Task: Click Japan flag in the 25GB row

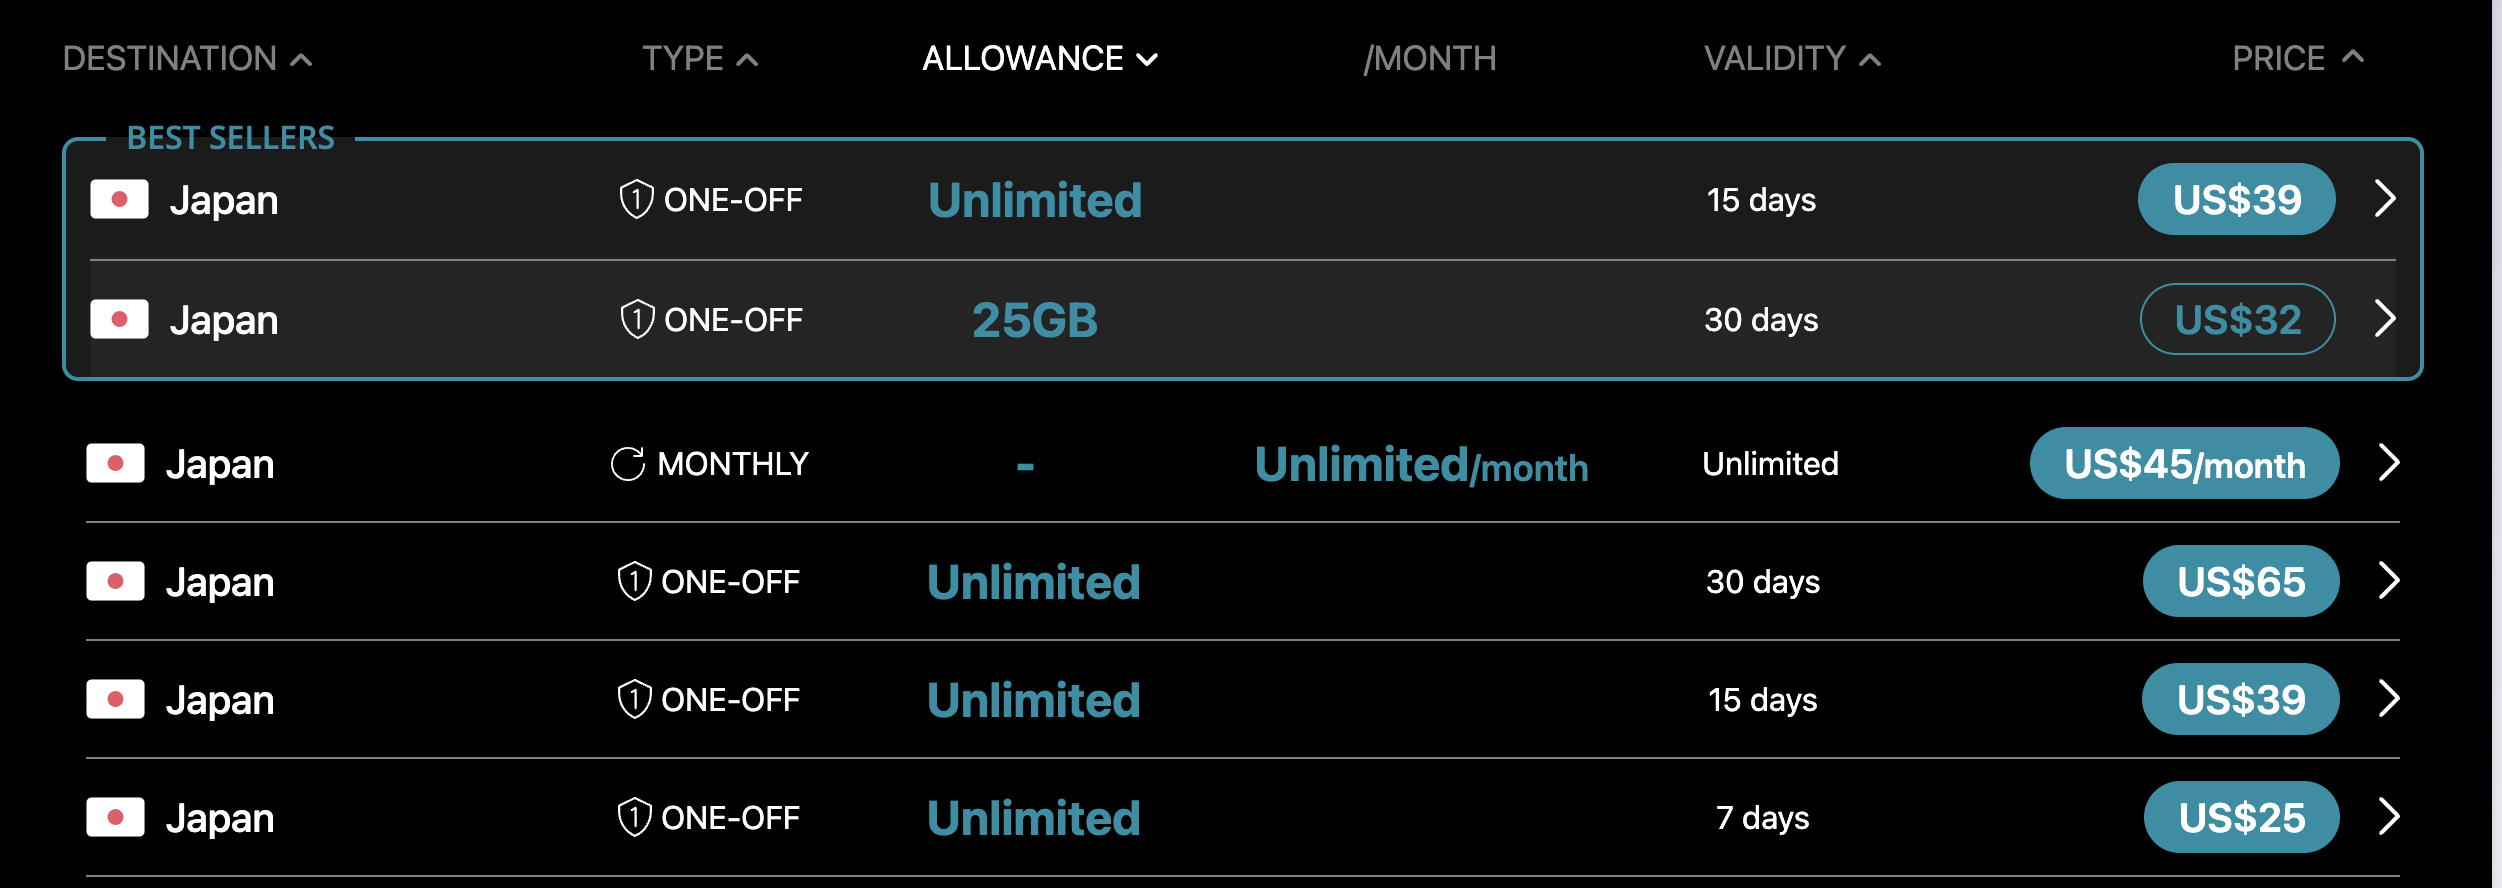Action: pos(119,320)
